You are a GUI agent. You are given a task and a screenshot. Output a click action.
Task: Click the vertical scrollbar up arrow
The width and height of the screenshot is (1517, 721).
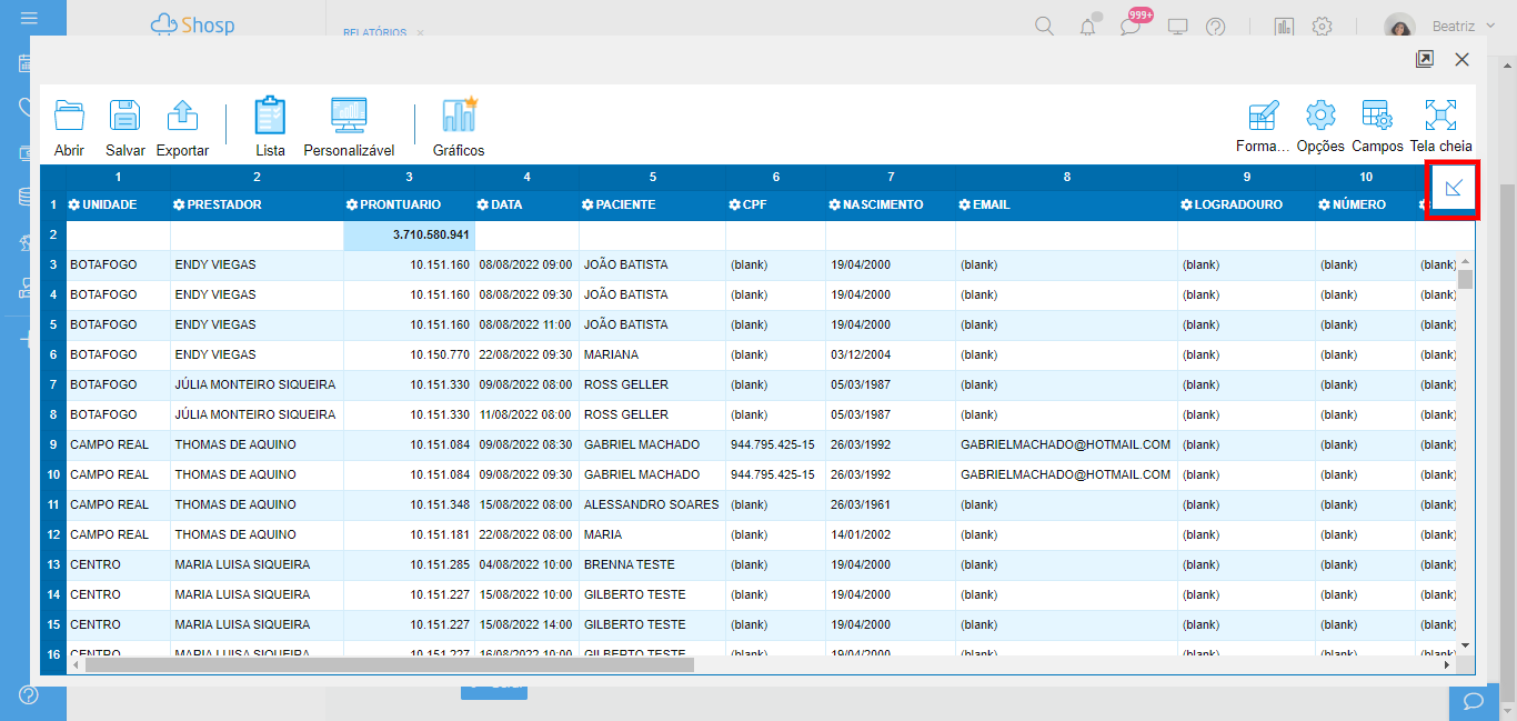tap(1466, 260)
